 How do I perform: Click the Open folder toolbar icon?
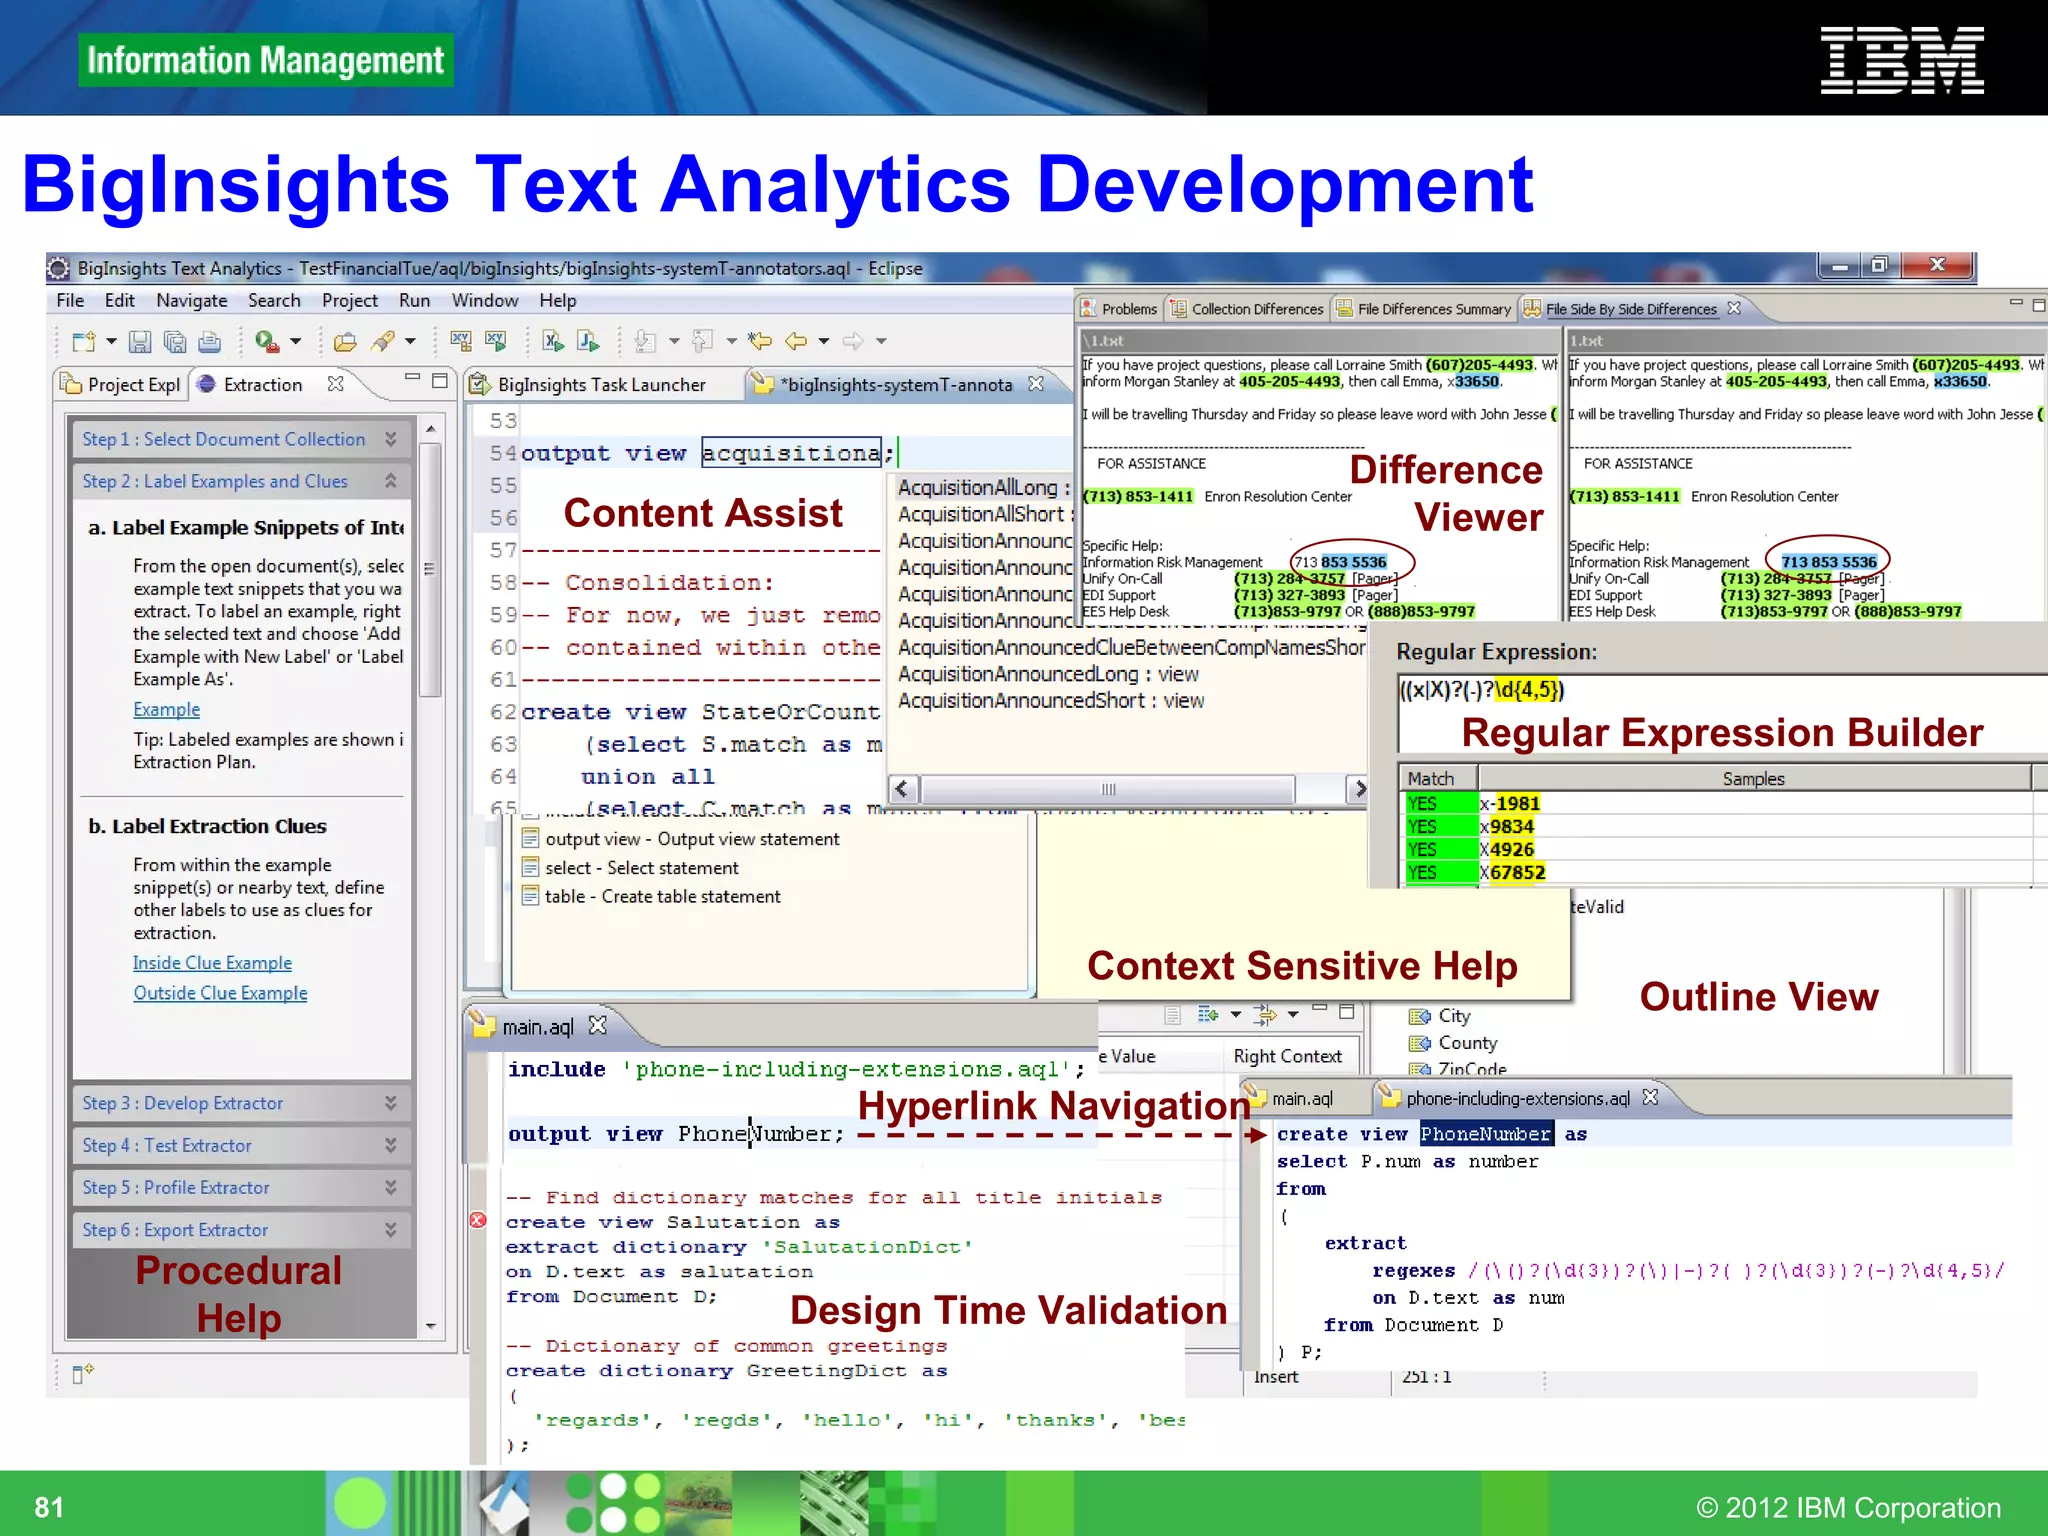345,342
